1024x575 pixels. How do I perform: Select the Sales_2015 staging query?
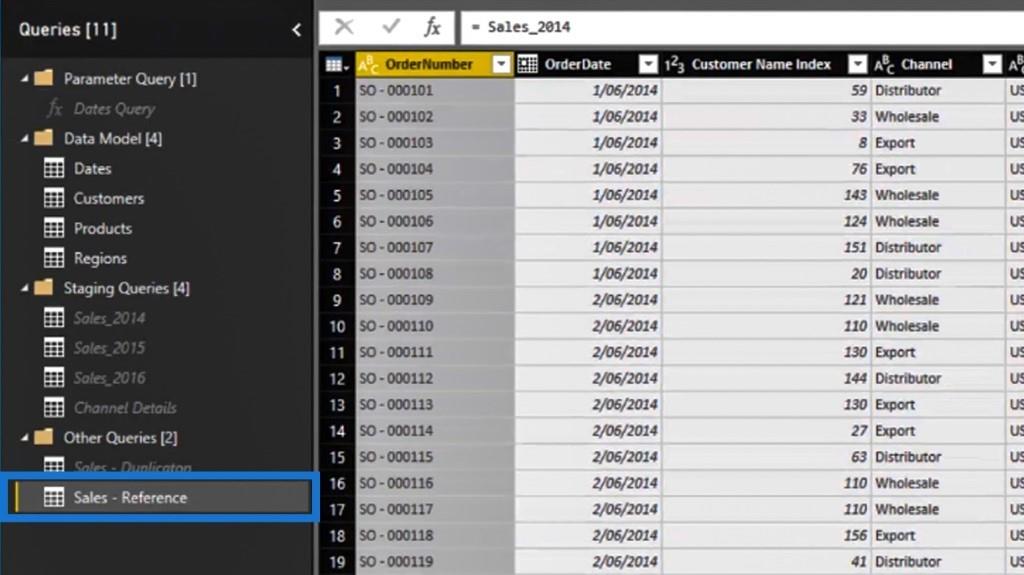[109, 348]
